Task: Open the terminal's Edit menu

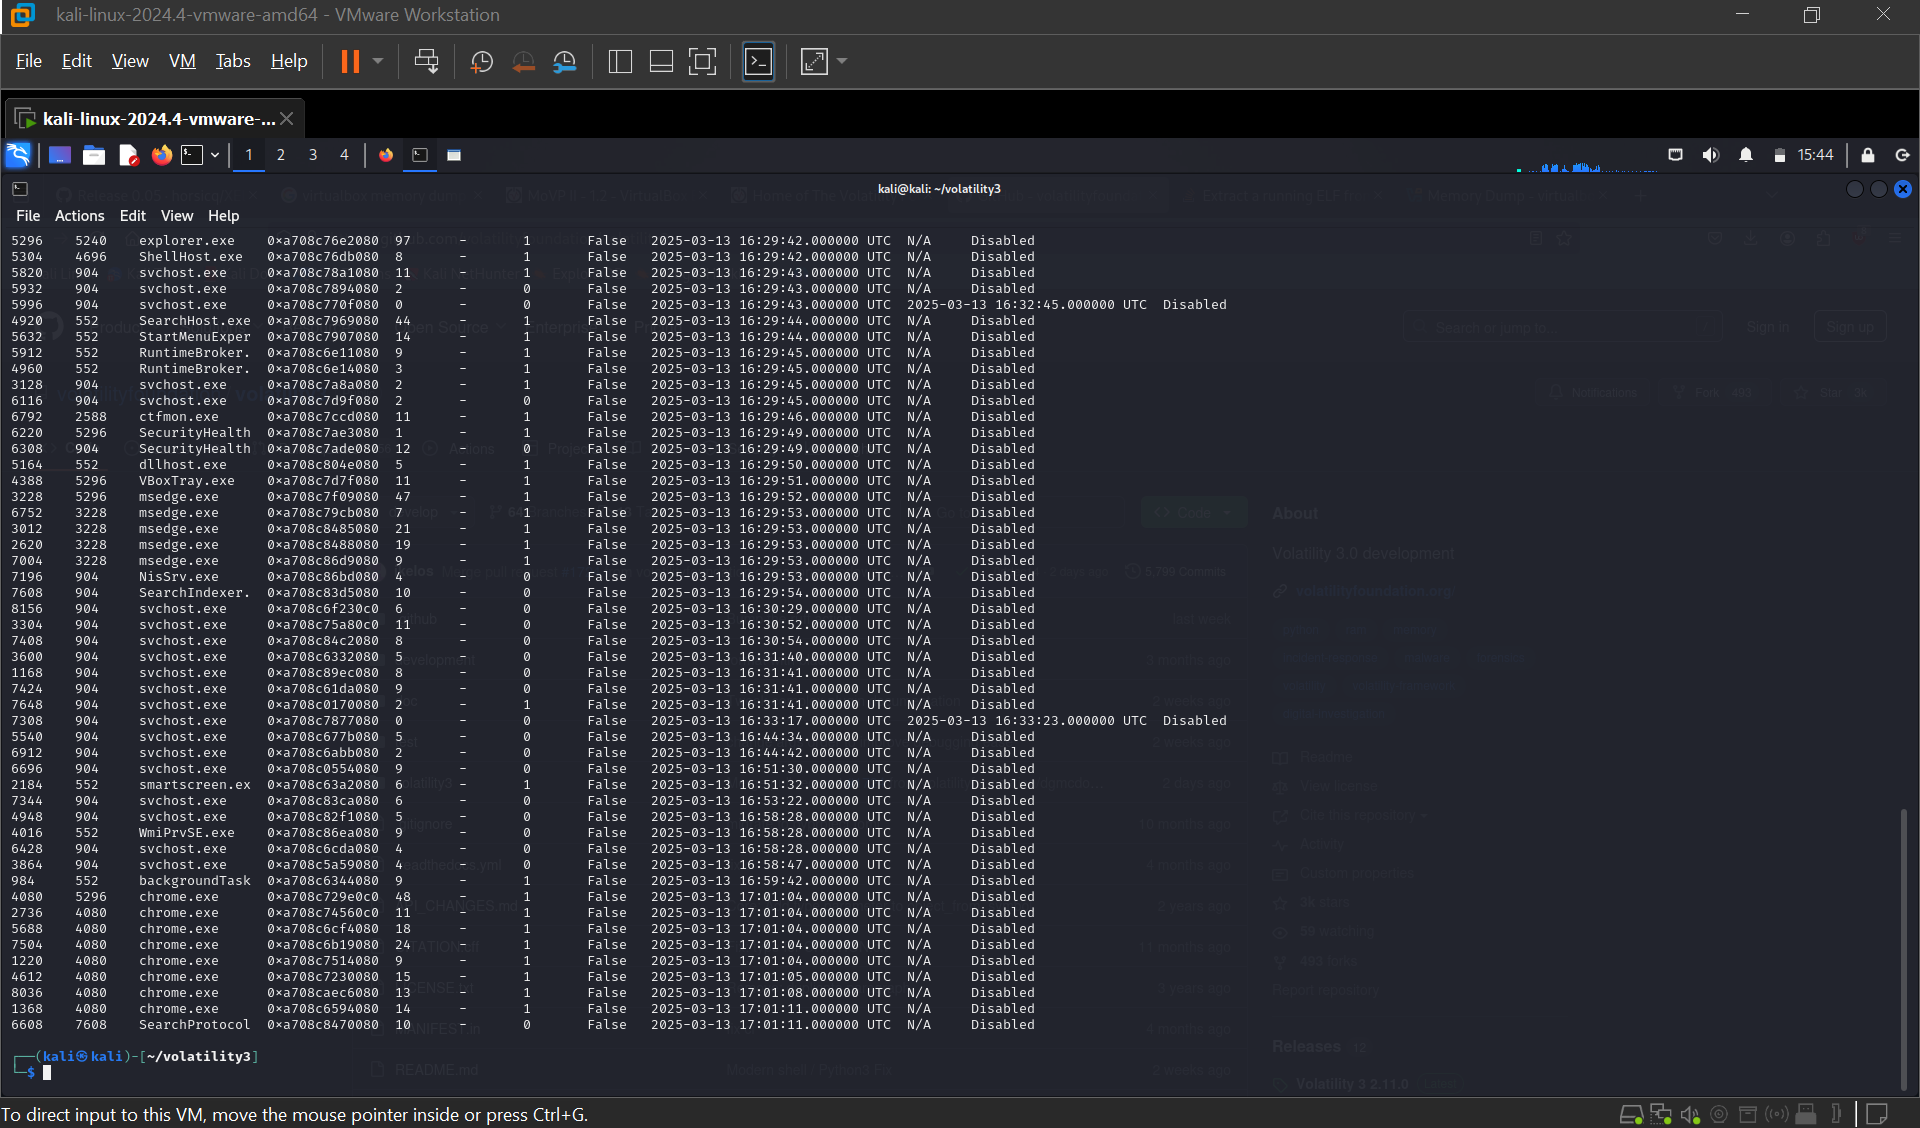Action: 133,216
